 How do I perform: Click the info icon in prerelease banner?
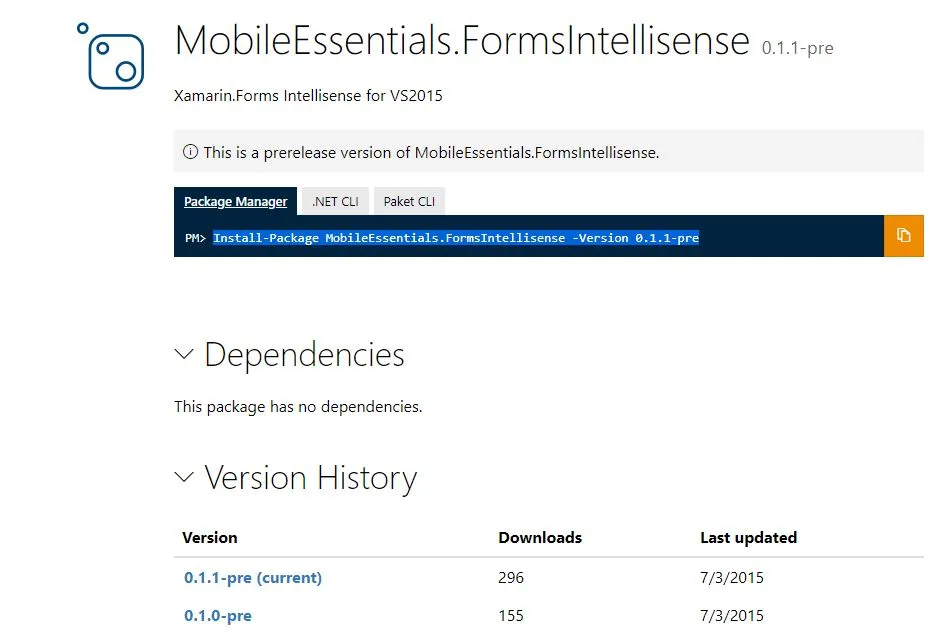point(190,153)
